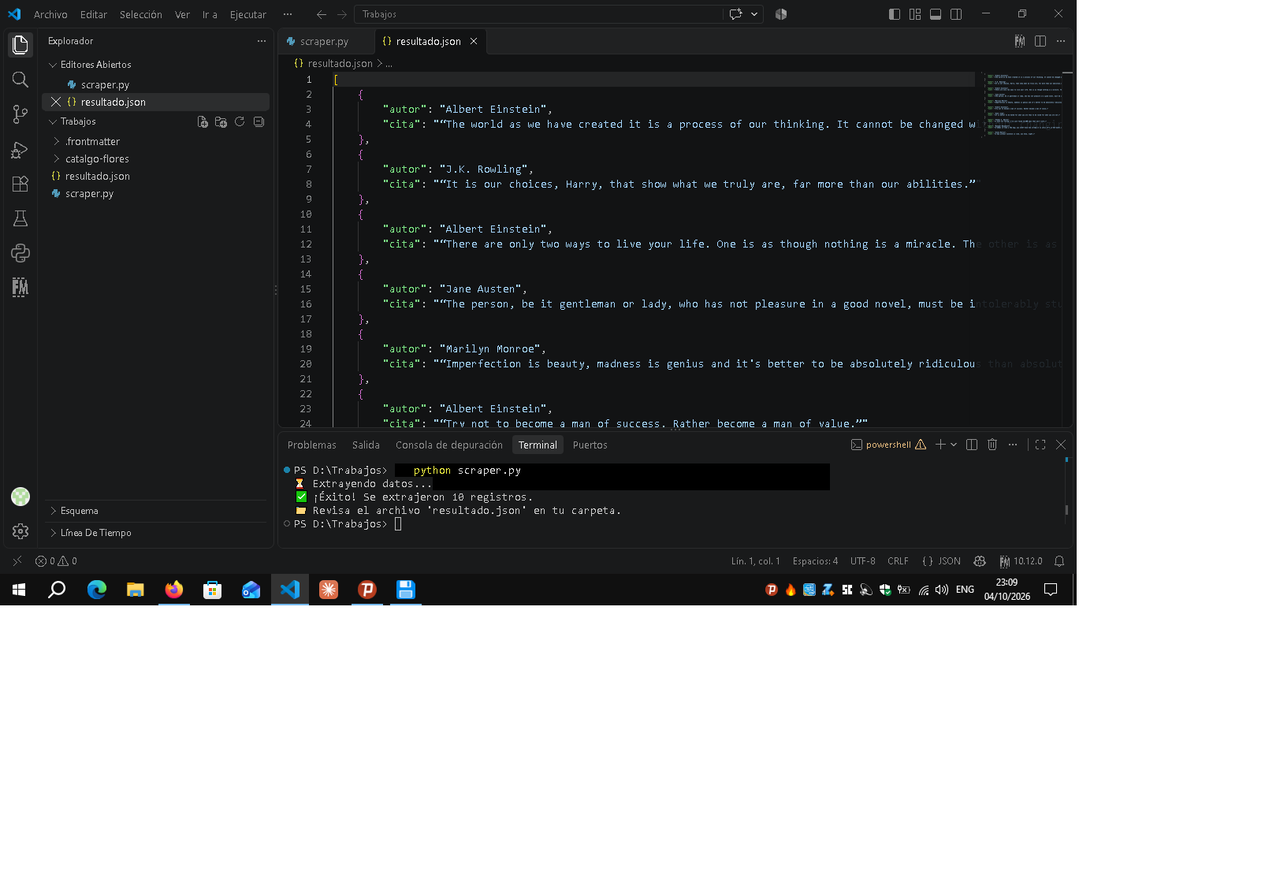Open the Testing flask view
Viewport: 1280px width, 886px height.
click(x=20, y=218)
